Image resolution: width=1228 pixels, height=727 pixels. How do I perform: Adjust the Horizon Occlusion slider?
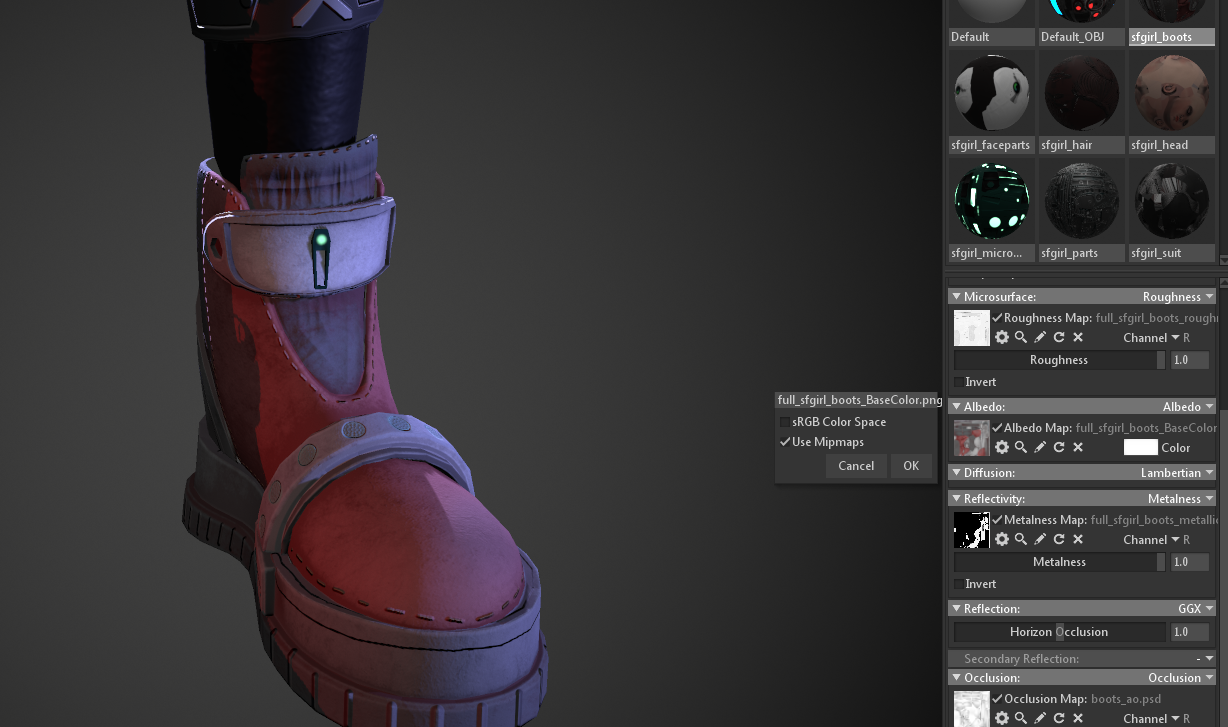click(1059, 632)
